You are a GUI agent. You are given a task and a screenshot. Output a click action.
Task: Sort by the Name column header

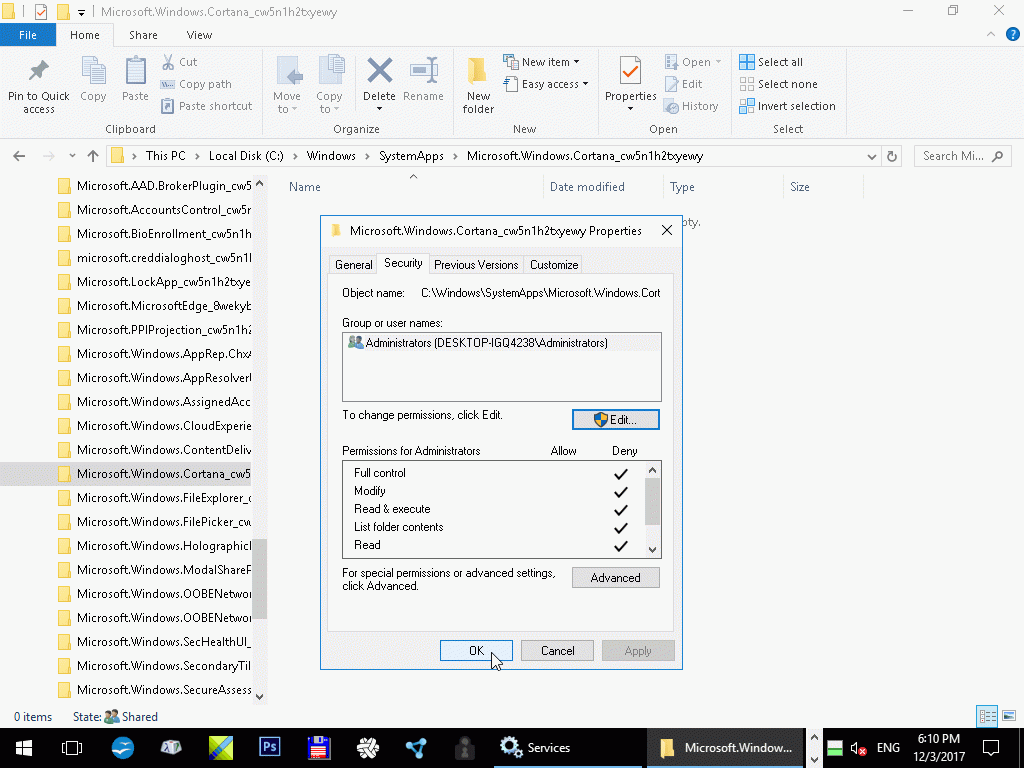coord(413,187)
